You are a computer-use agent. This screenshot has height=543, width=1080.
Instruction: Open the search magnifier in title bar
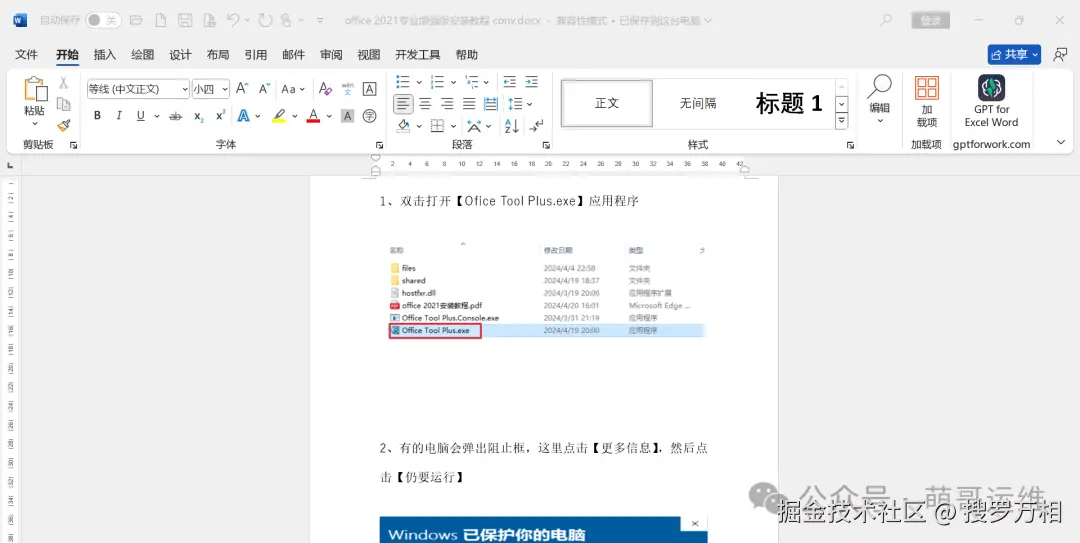pos(886,21)
